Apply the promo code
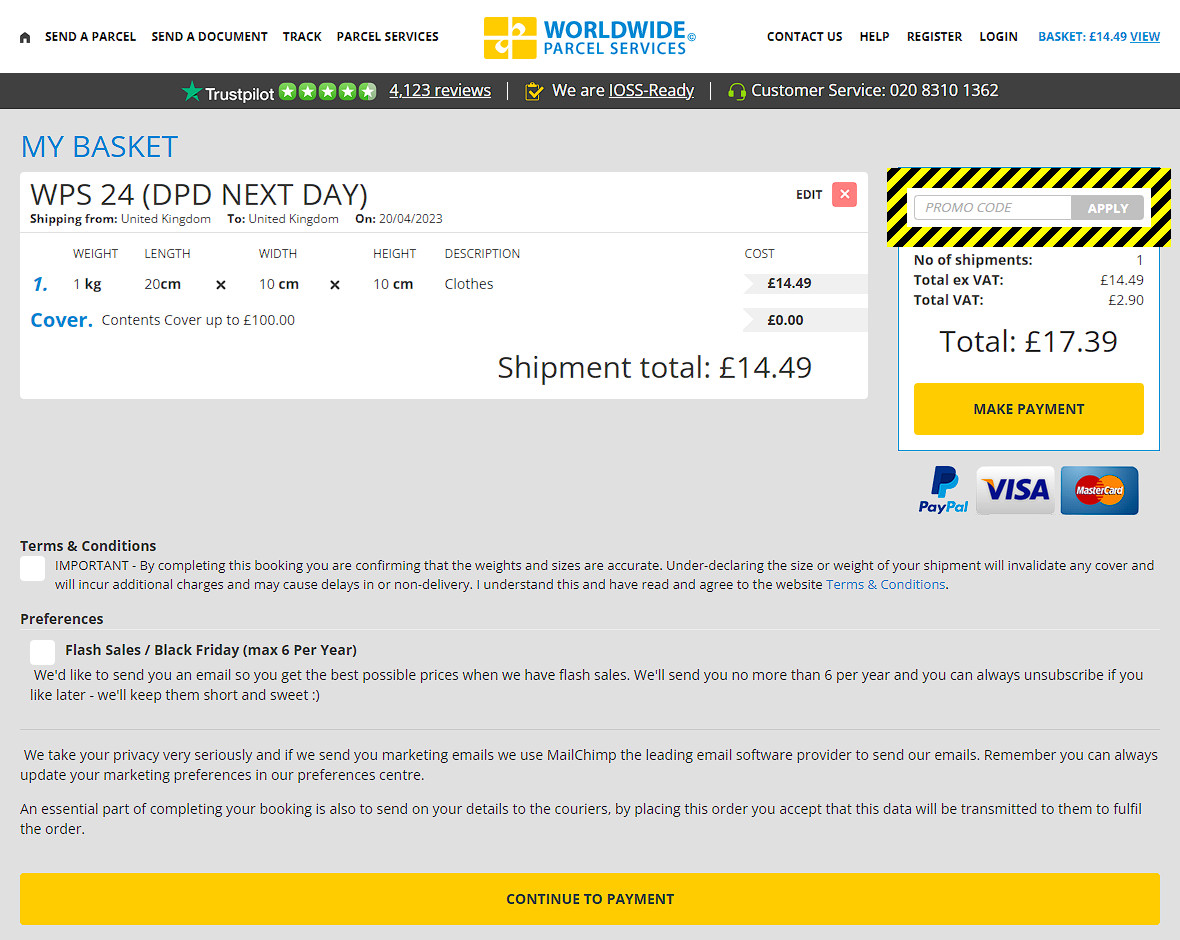 click(x=1107, y=208)
